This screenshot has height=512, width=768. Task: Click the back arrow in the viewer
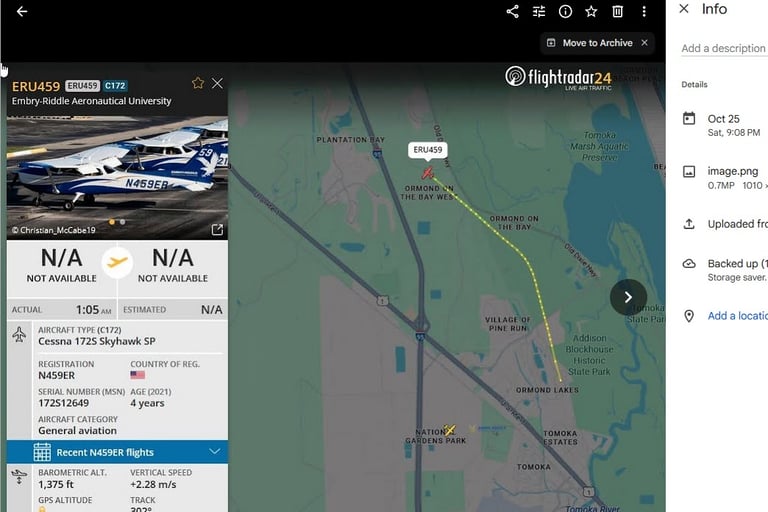22,11
